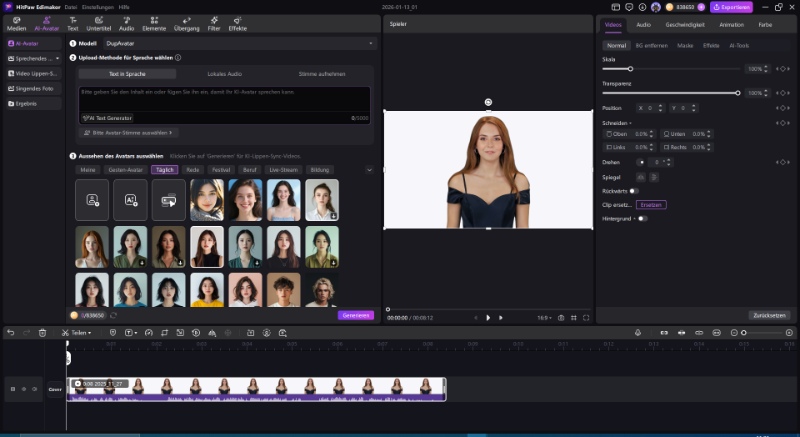Switch to the Farbe tab
The width and height of the screenshot is (800, 437).
[765, 24]
